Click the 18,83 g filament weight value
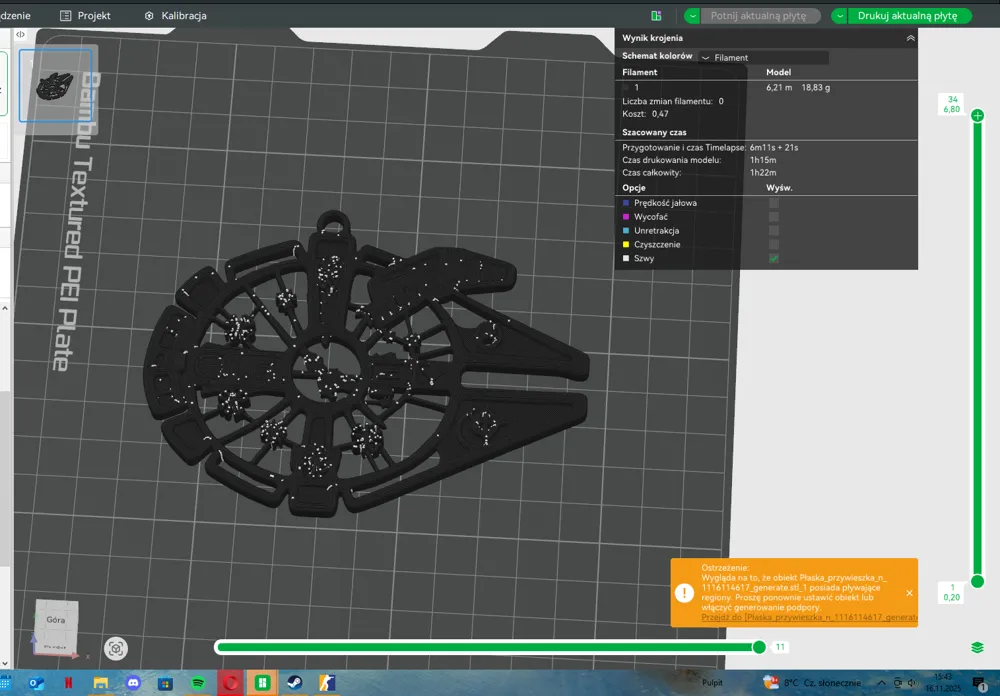 point(816,87)
